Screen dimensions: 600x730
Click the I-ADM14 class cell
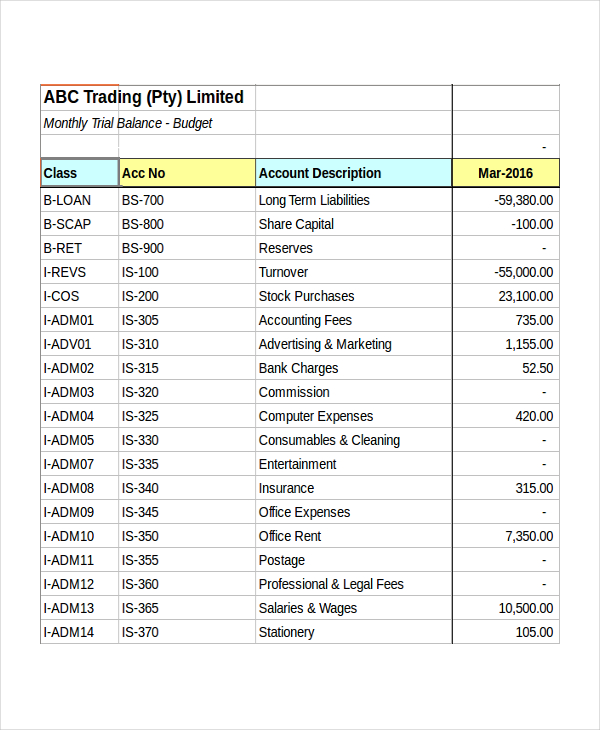click(x=69, y=632)
